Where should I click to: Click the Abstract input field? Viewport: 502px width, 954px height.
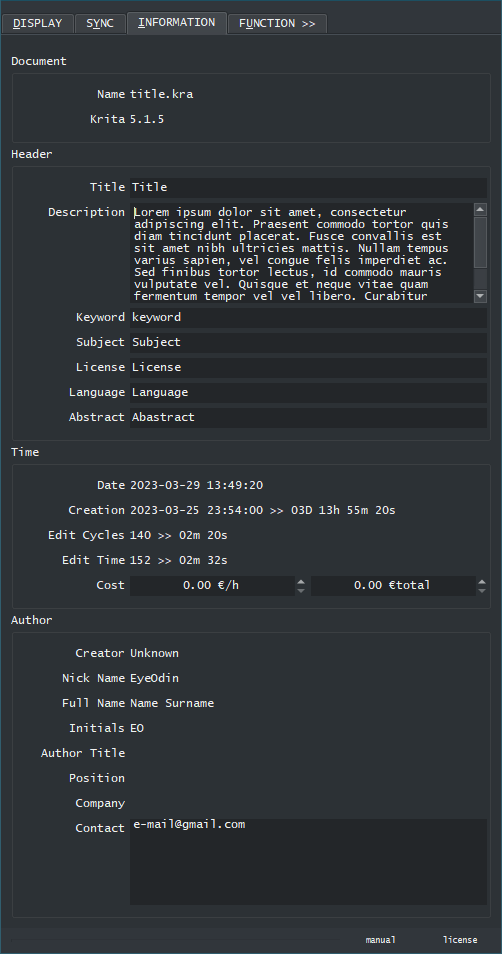pyautogui.click(x=309, y=417)
